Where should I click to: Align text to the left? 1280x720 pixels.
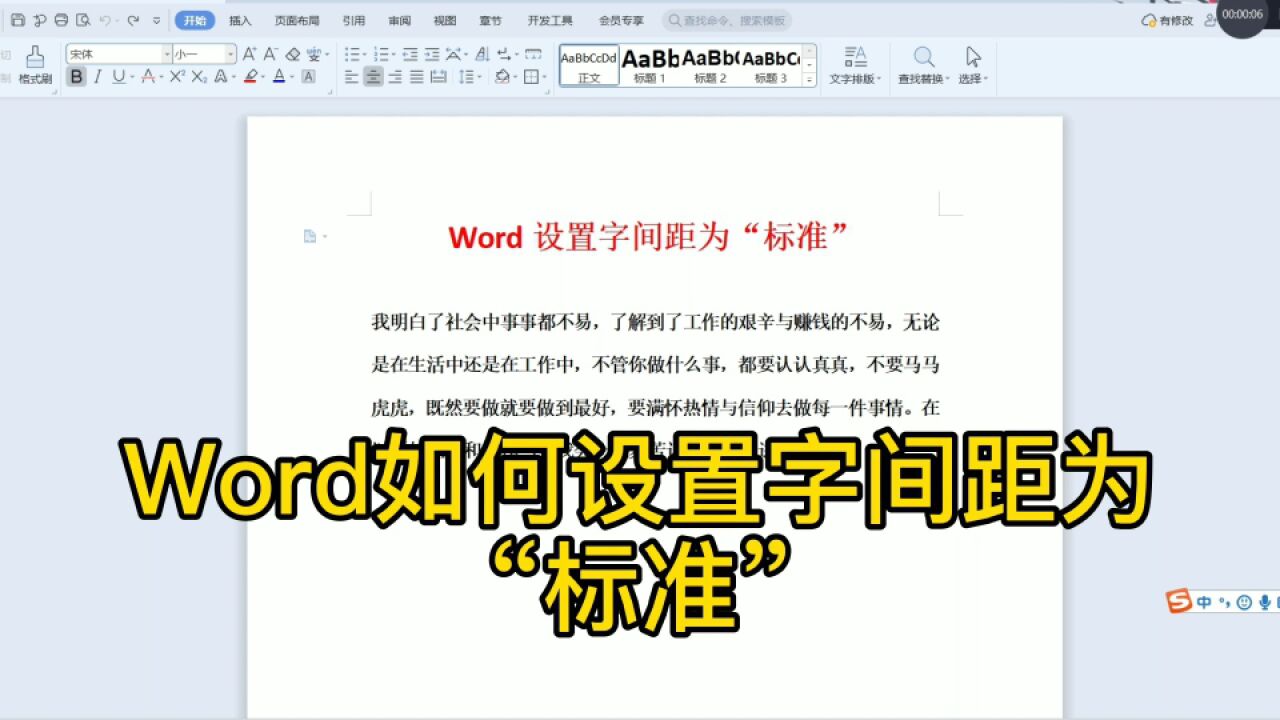click(352, 77)
